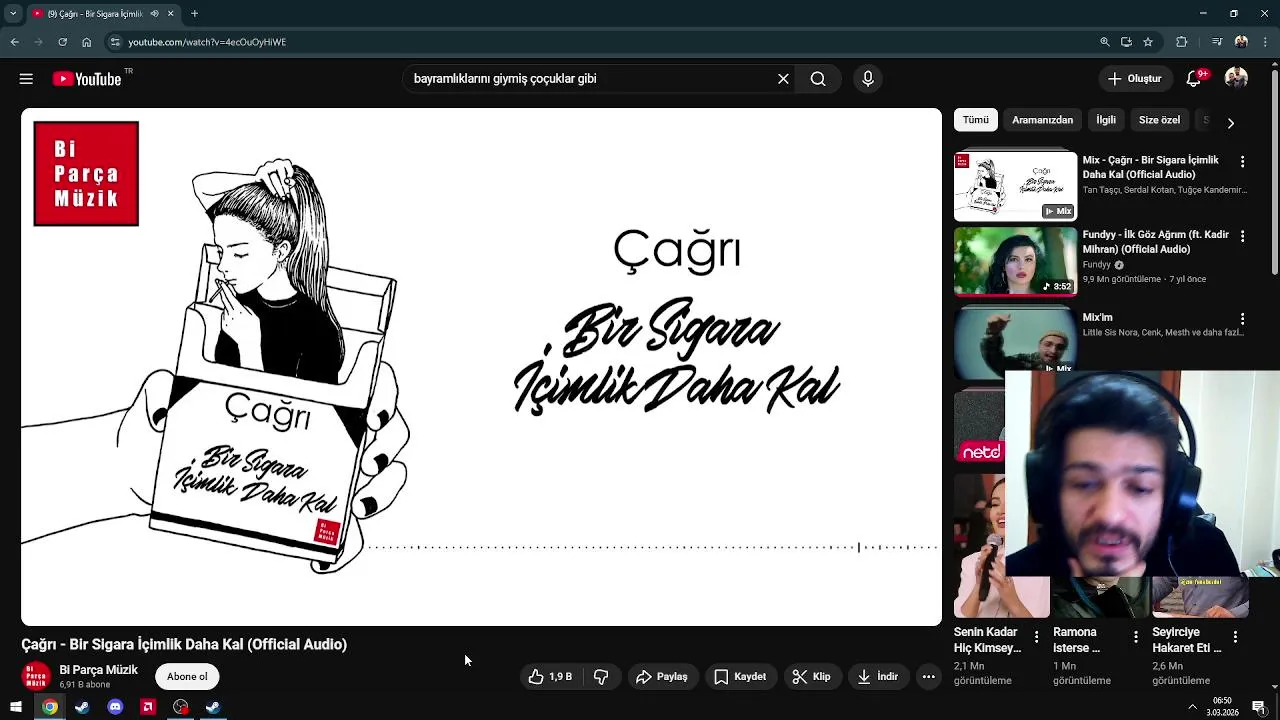Open options for Seyirciye Hakaret Eti... short
Viewport: 1280px width, 720px height.
pos(1235,637)
